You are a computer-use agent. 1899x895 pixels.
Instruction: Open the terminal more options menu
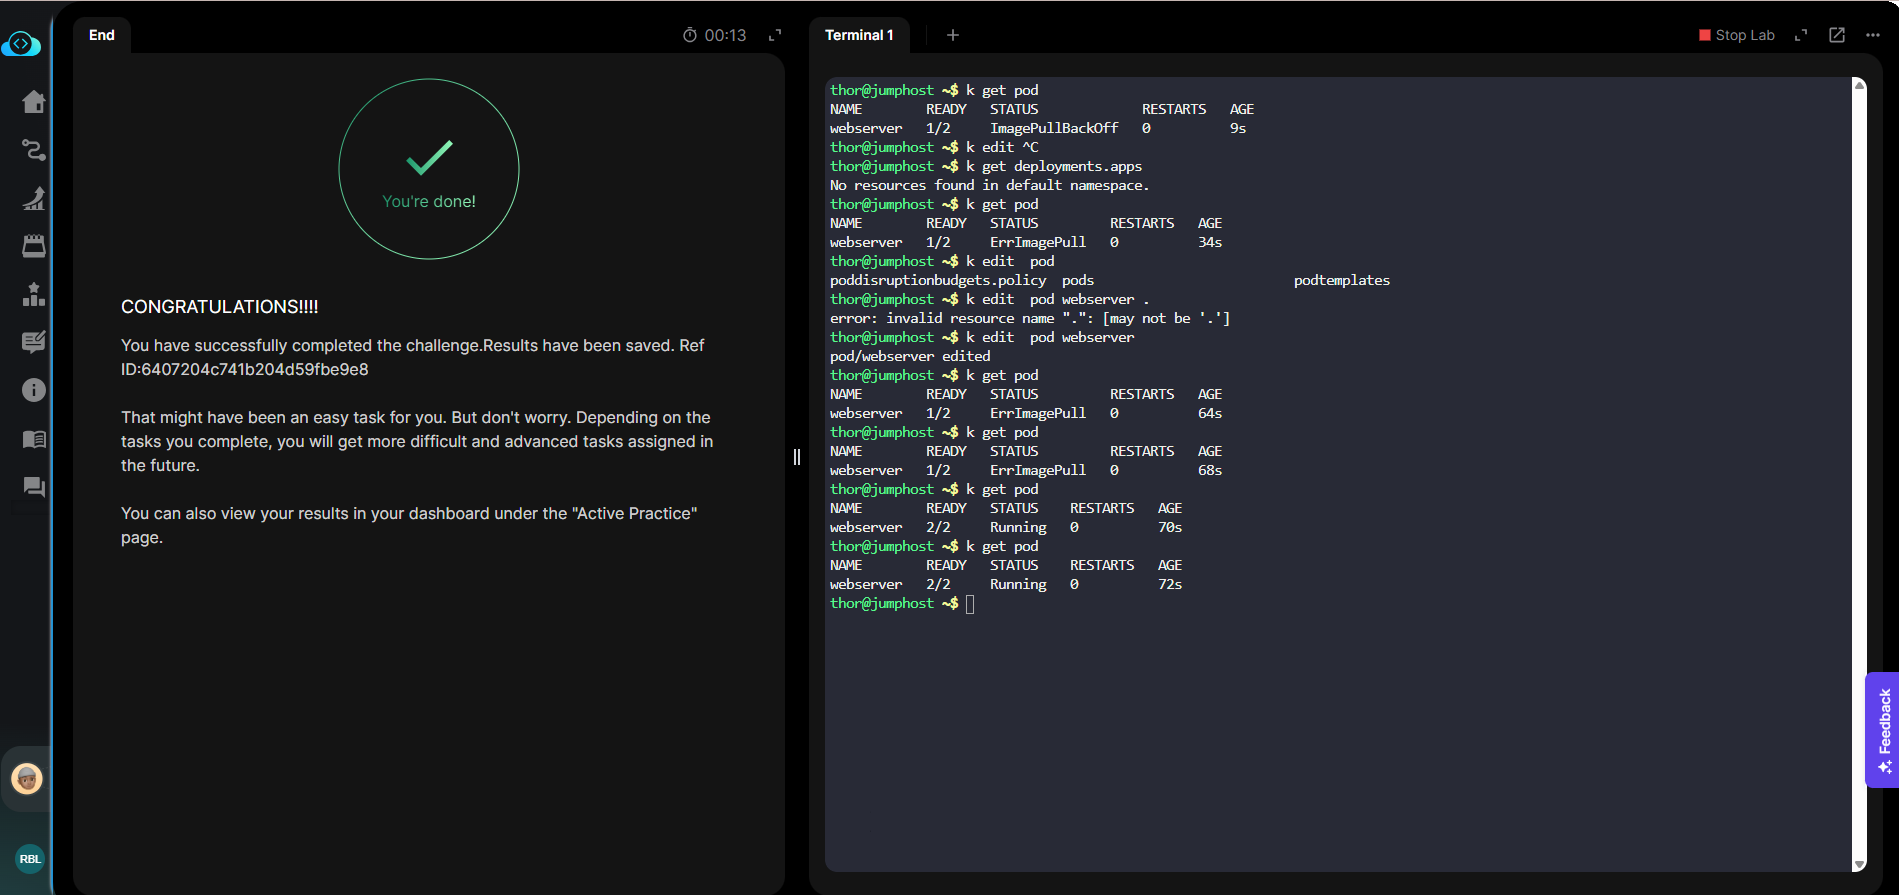1873,35
